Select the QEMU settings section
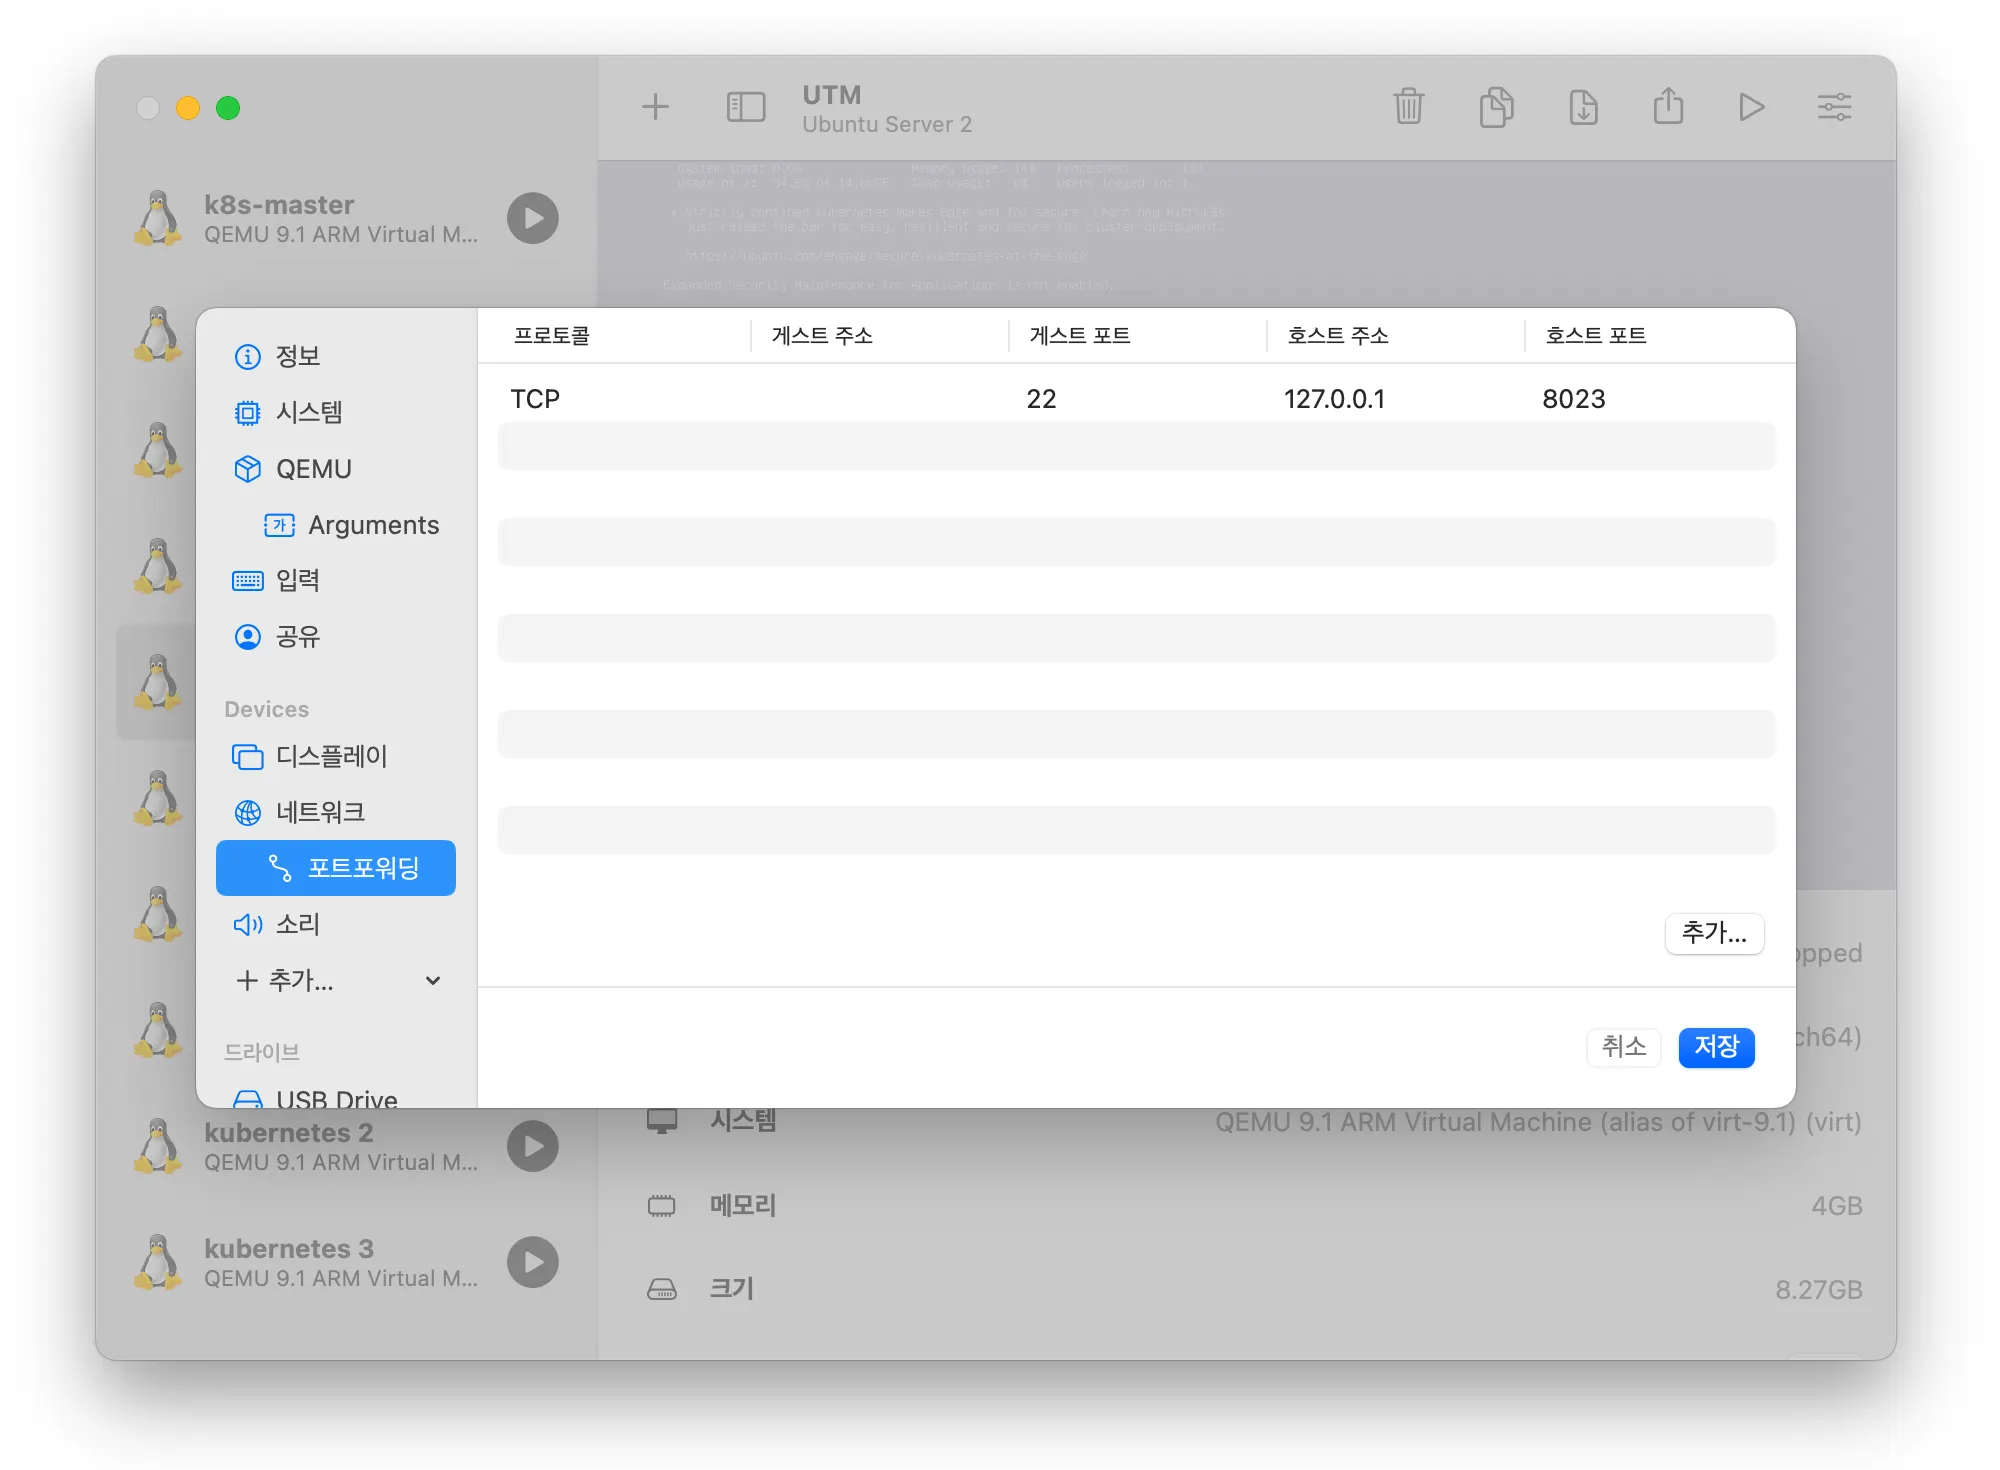The height and width of the screenshot is (1470, 2000). [x=313, y=469]
